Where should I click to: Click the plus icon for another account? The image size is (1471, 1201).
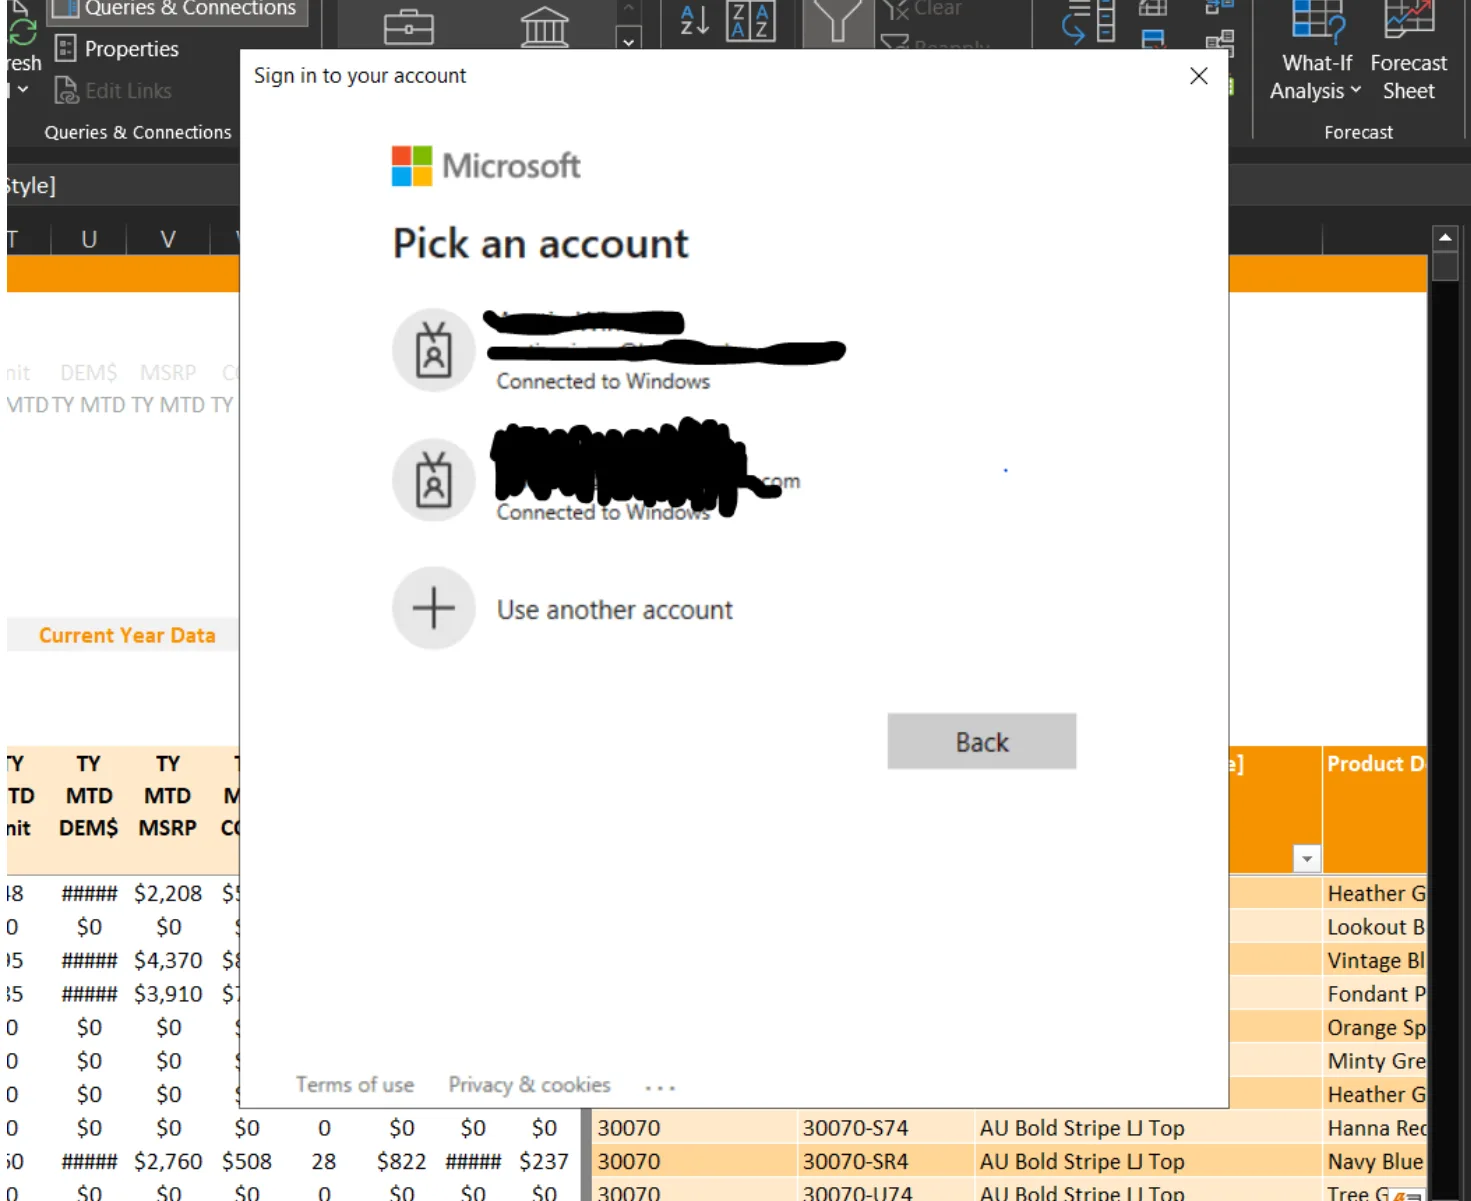coord(433,608)
